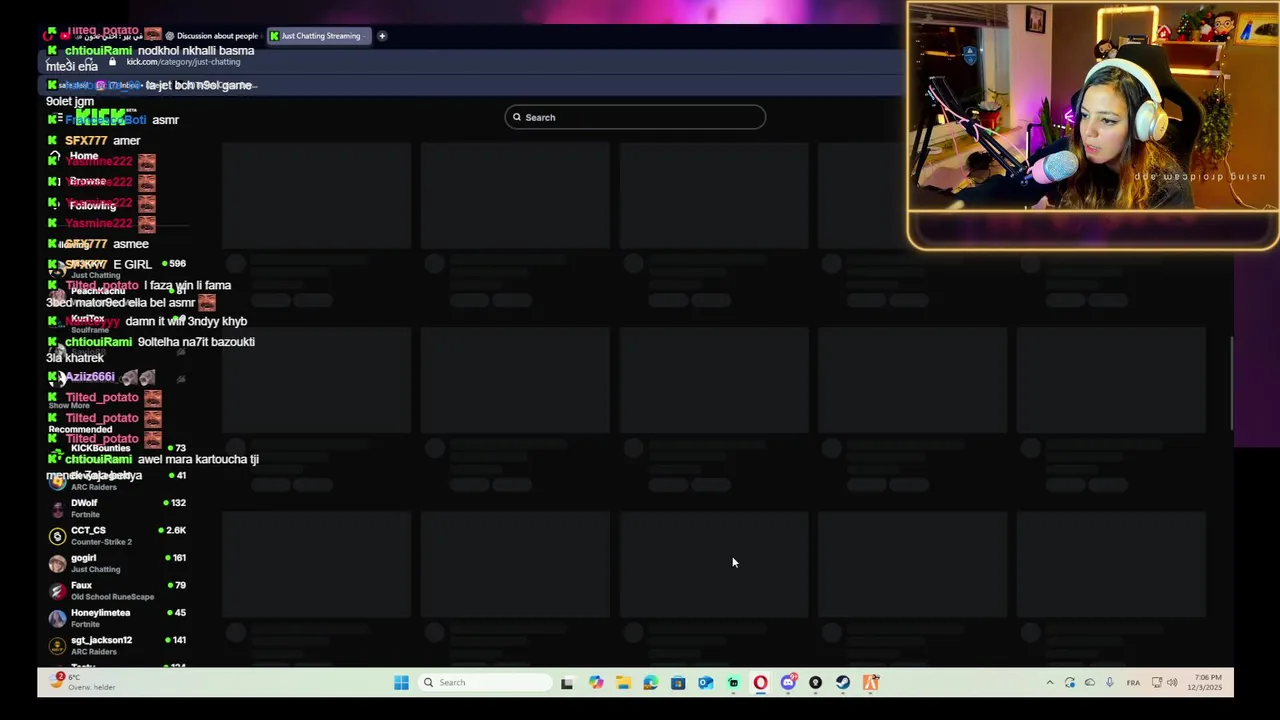
Task: Click the Kick logo in header
Action: tap(103, 115)
